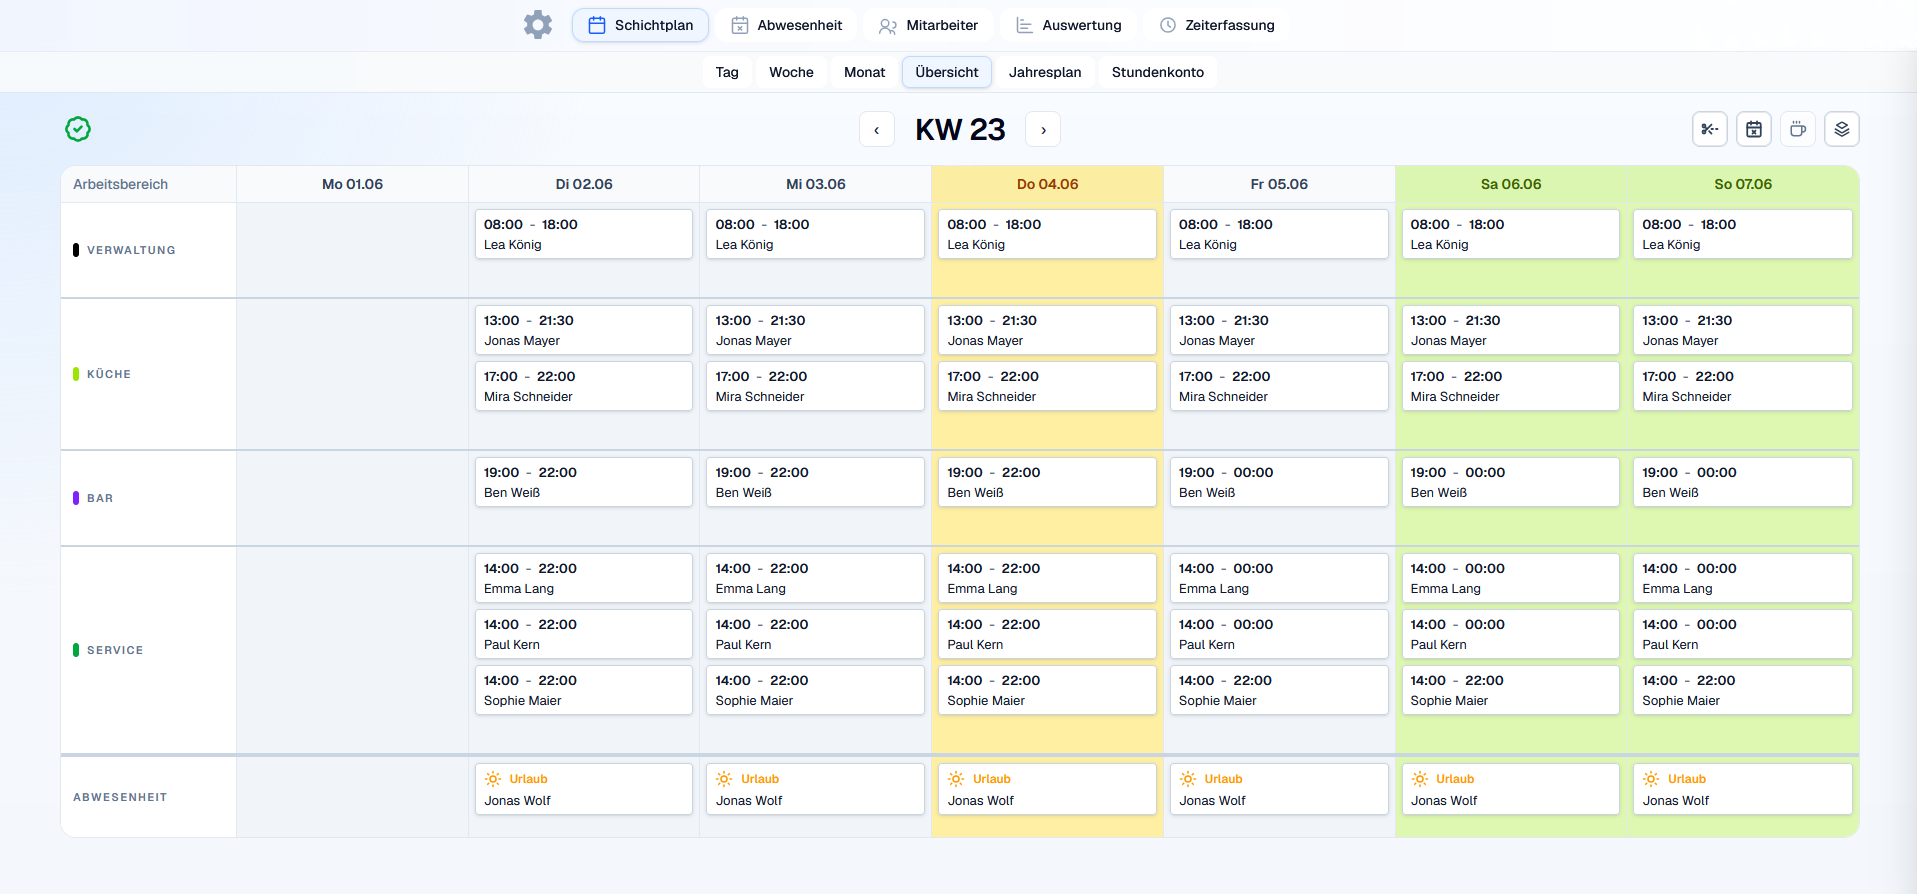Screen dimensions: 1917x894
Task: Switch to the Tag view
Action: [x=727, y=72]
